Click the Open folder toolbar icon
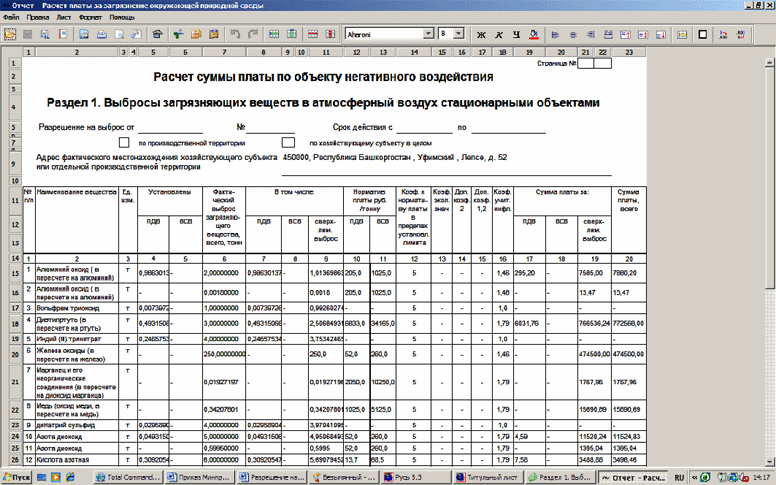Viewport: 776px width, 485px height. [10, 34]
